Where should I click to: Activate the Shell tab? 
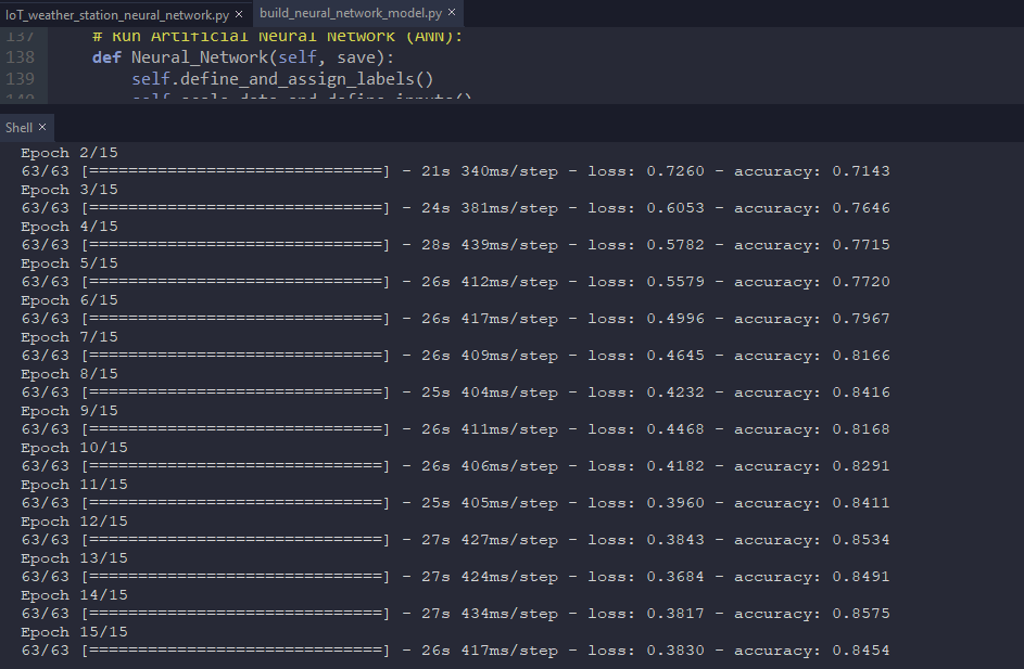tap(19, 128)
